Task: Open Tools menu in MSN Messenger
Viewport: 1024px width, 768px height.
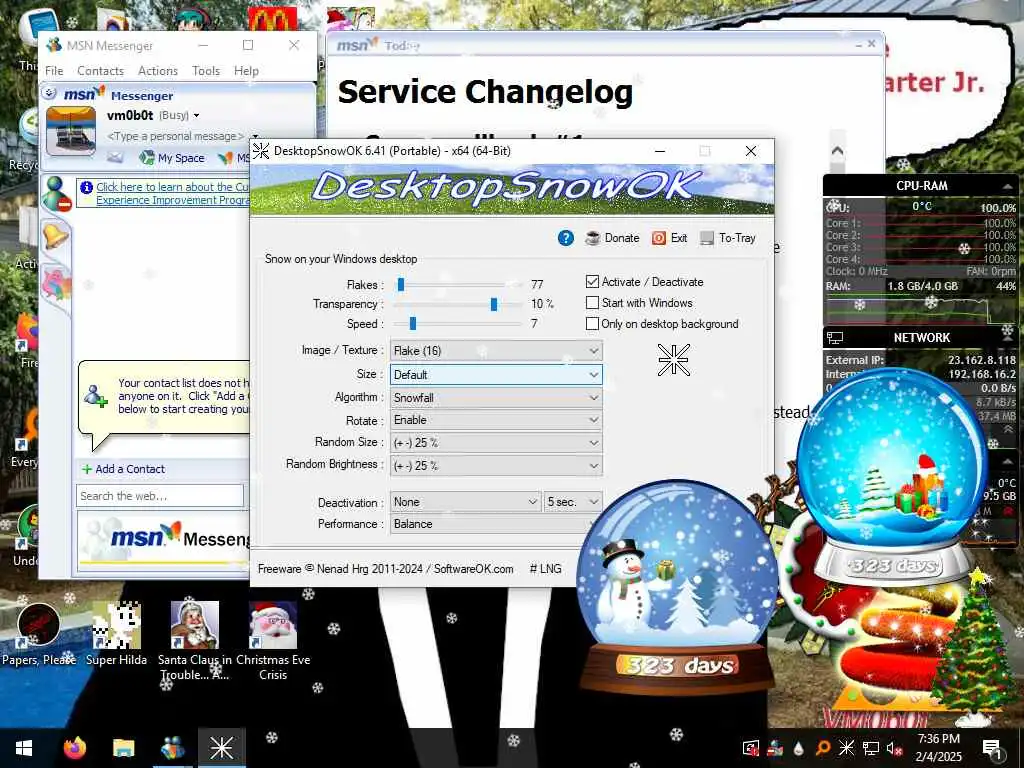Action: (206, 71)
